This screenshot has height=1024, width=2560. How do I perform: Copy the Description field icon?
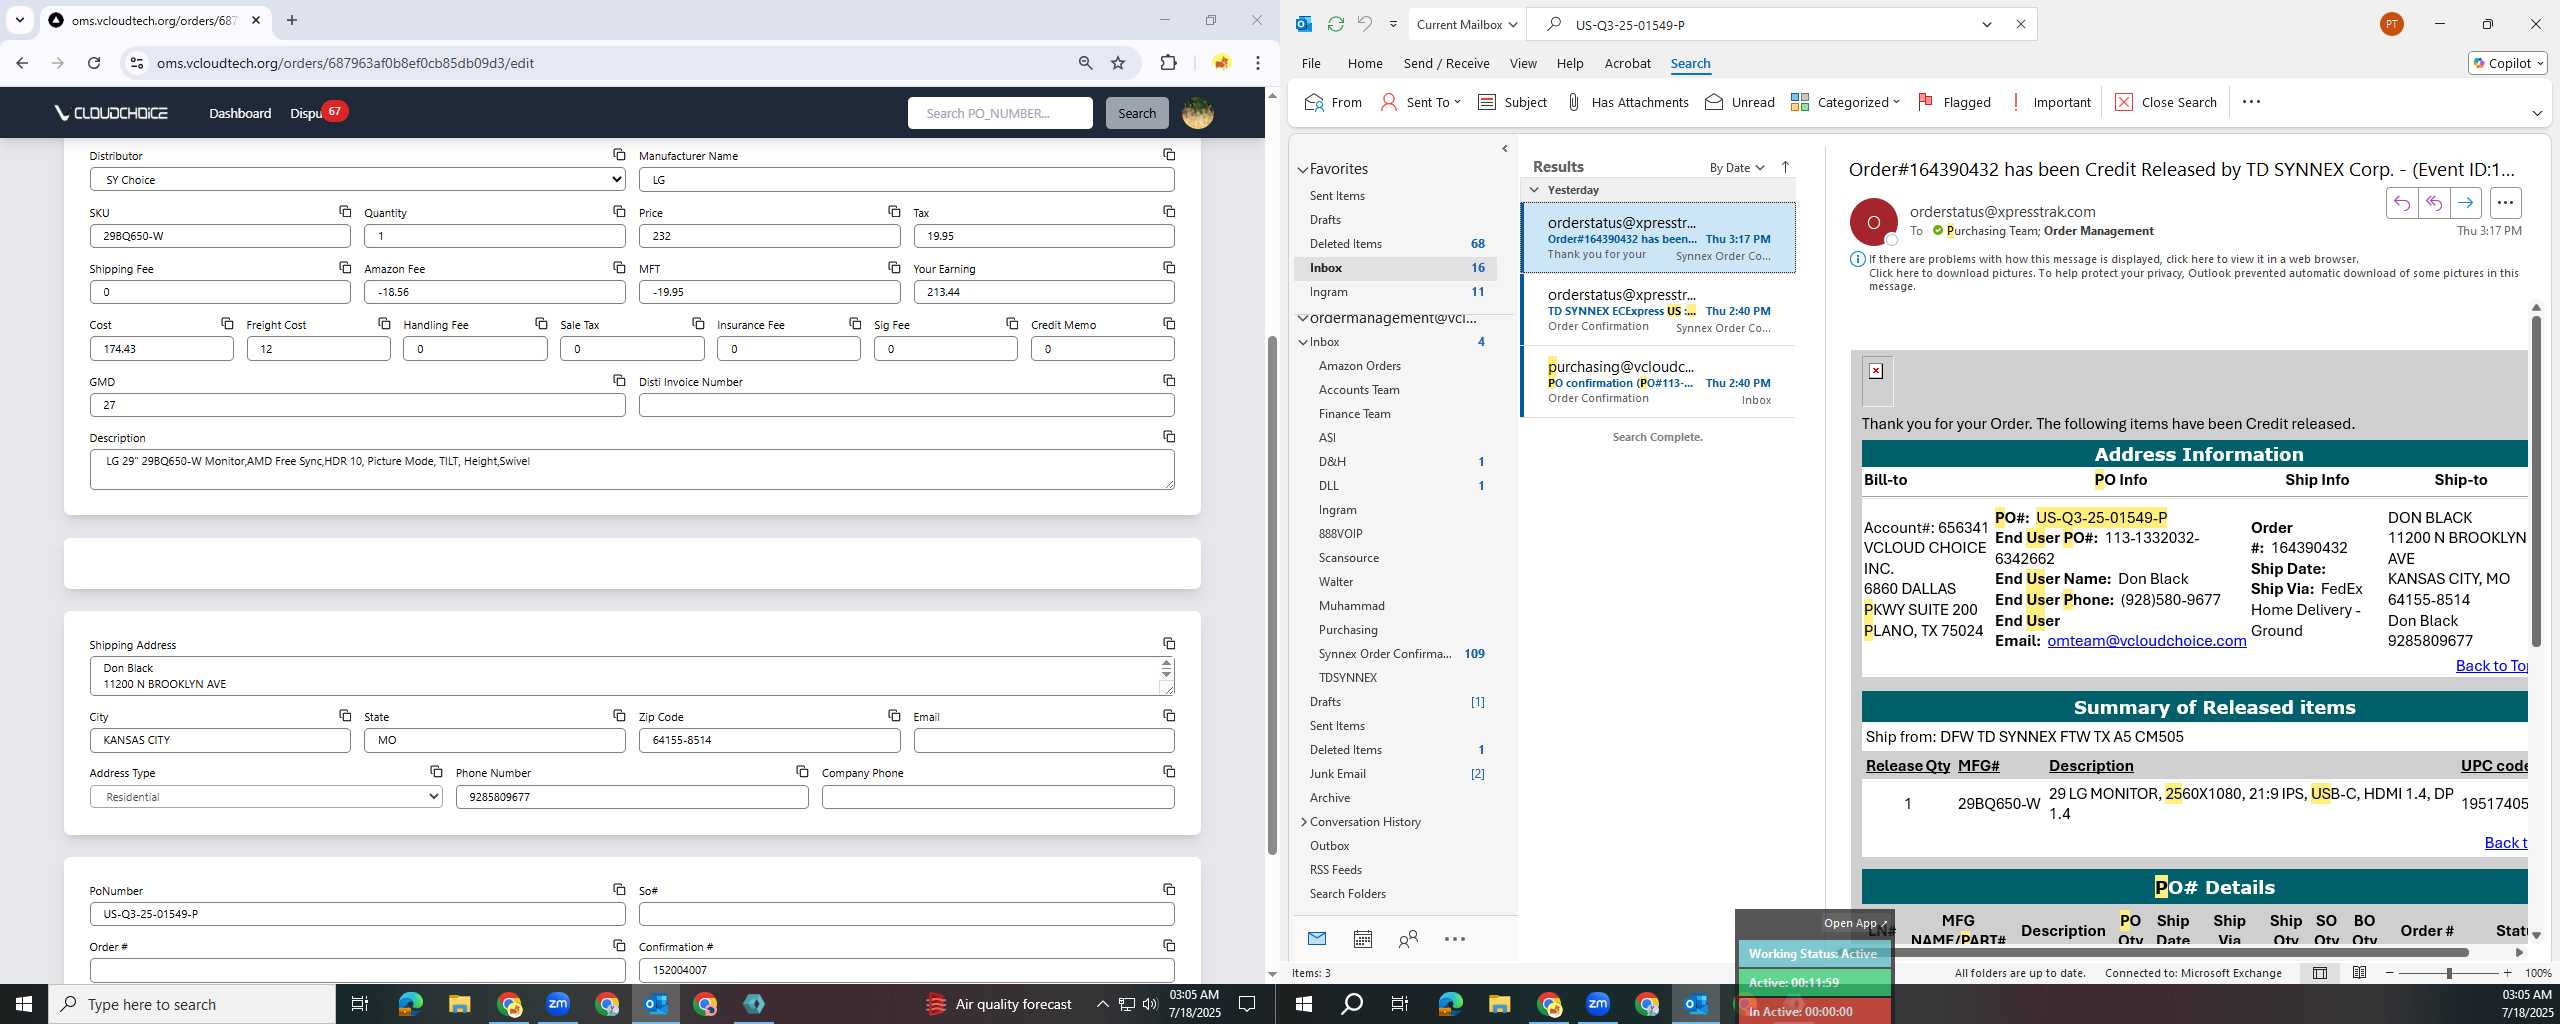(x=1169, y=436)
